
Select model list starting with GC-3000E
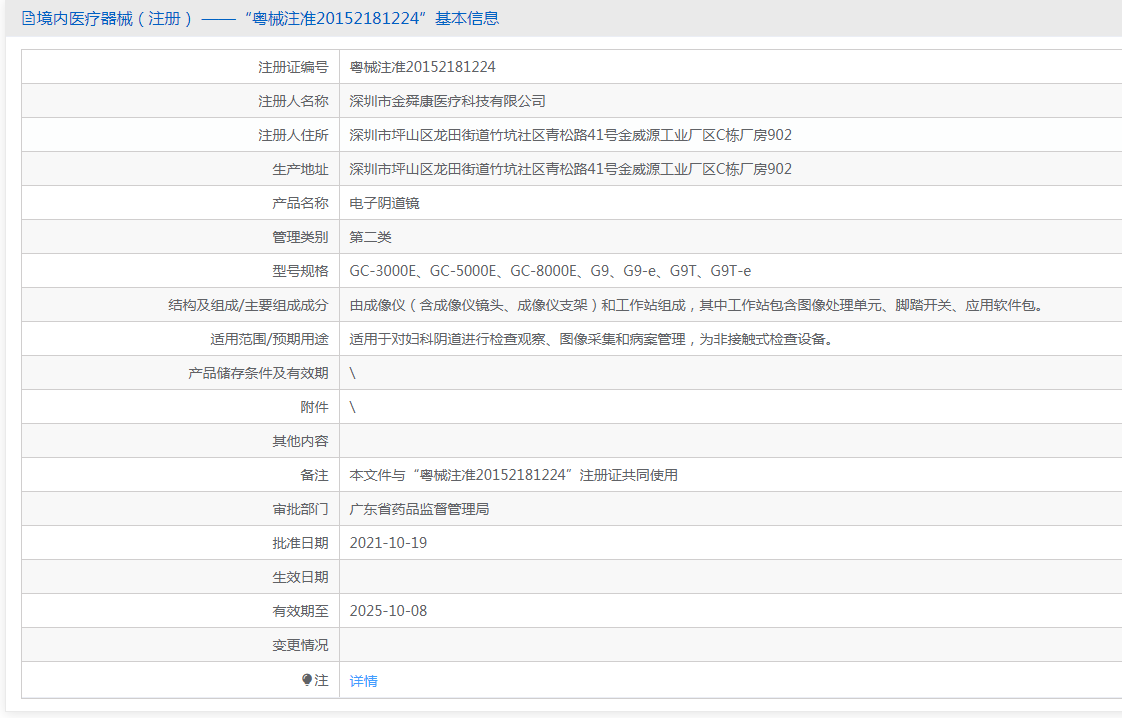point(550,271)
